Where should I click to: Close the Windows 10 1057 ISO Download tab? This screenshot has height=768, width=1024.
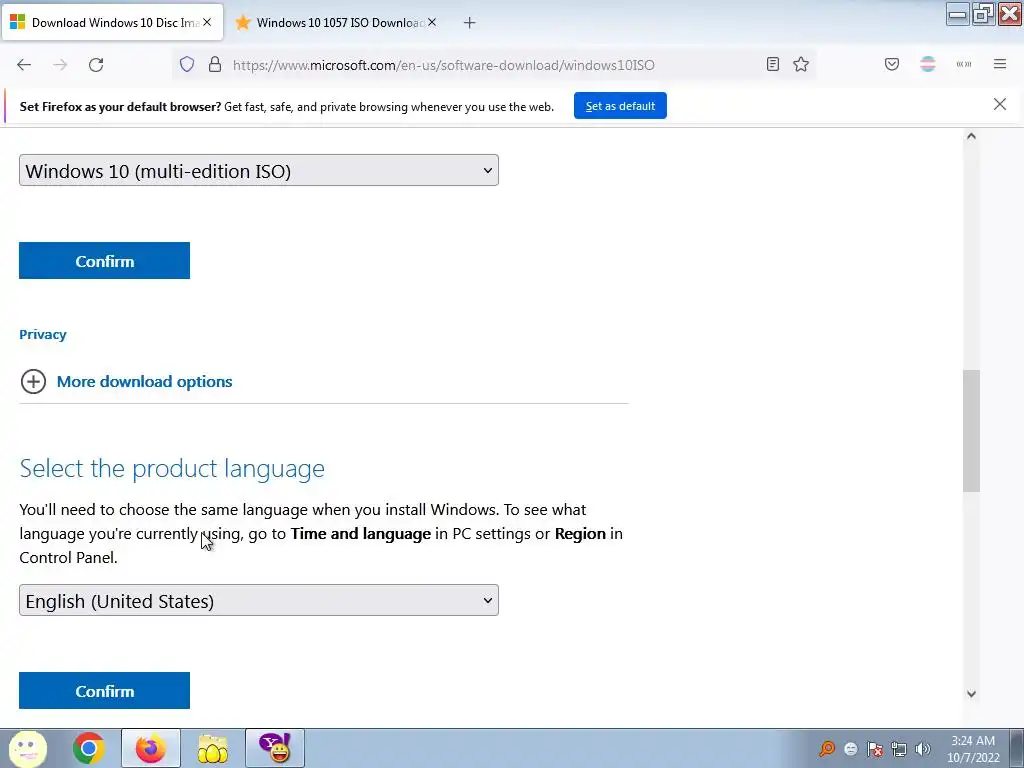(x=432, y=22)
